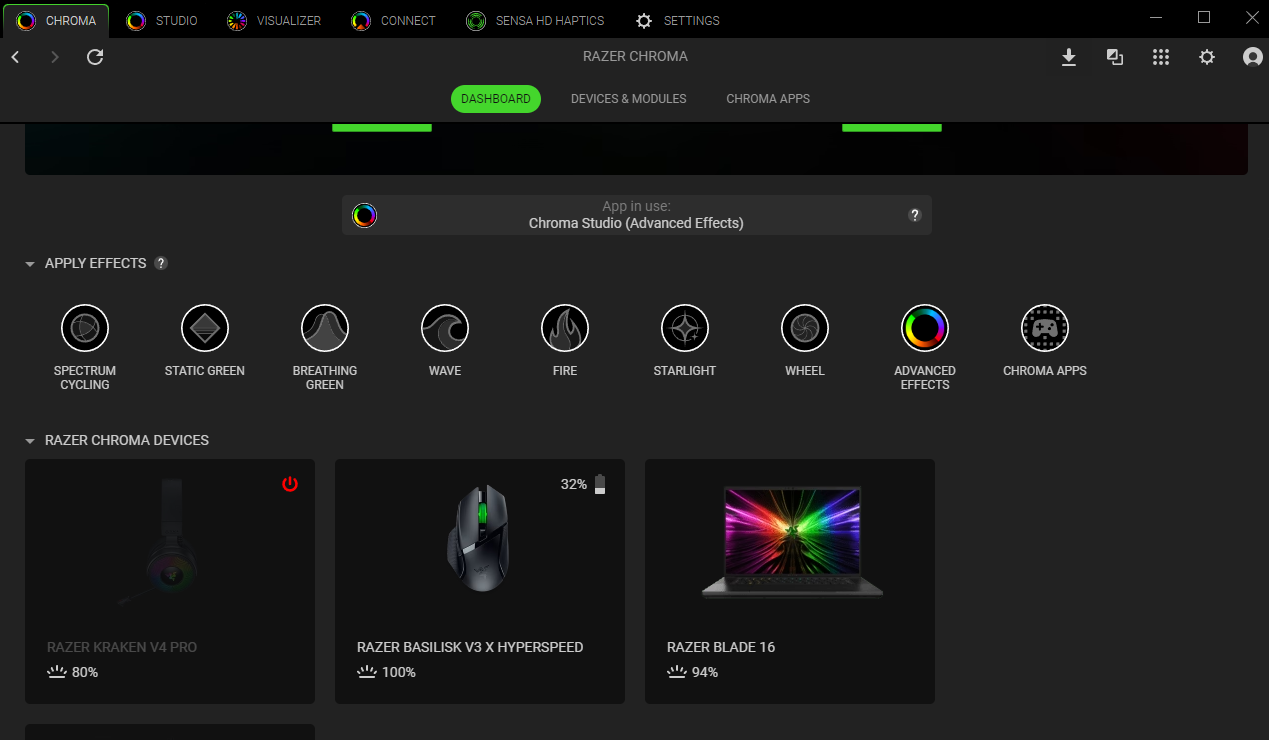Viewport: 1269px width, 740px height.
Task: Click the multi-window icon in header
Action: (1115, 57)
